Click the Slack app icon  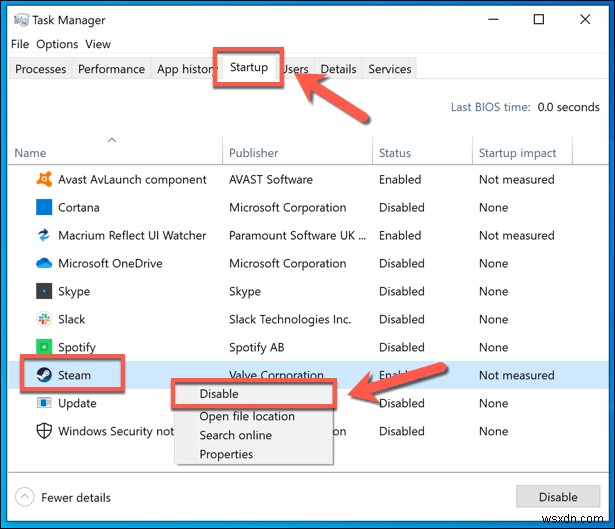pos(44,320)
